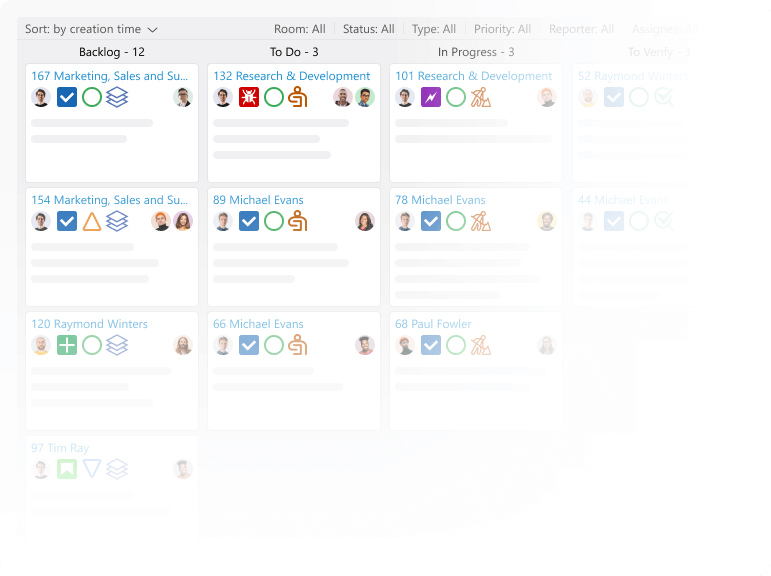Open card 120 Raymond Winters
Viewport: 771px width, 576px height.
point(89,324)
